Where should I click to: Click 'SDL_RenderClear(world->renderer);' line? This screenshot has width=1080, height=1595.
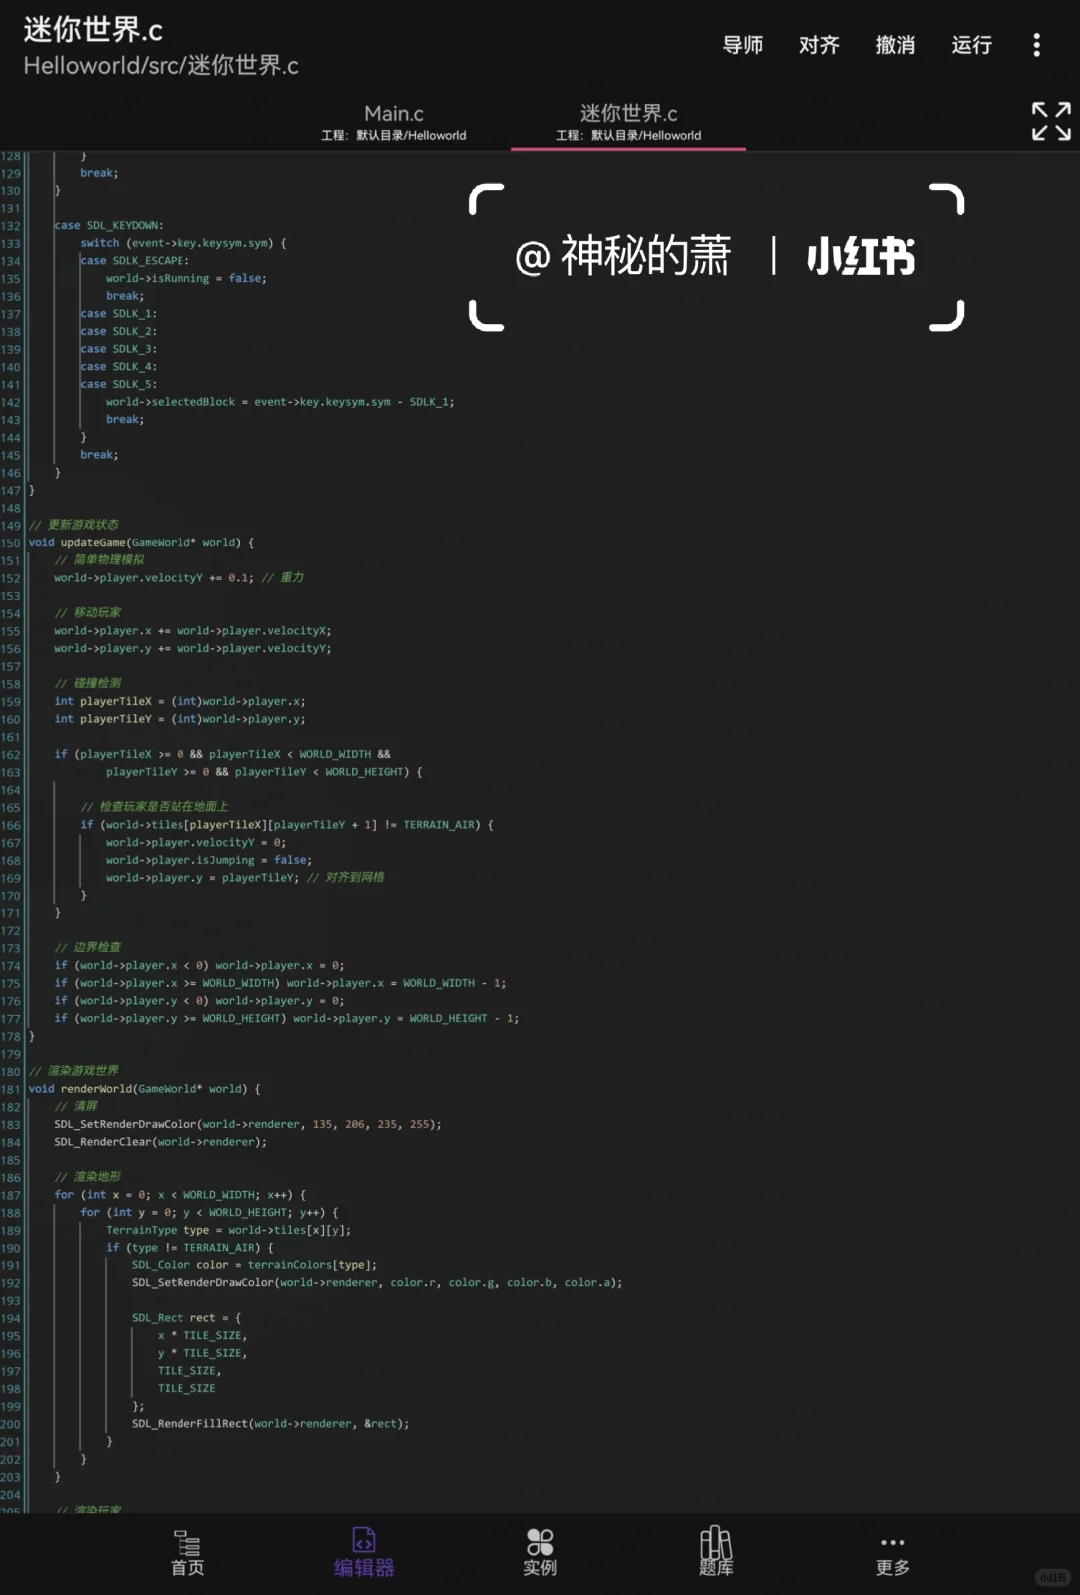tap(160, 1142)
